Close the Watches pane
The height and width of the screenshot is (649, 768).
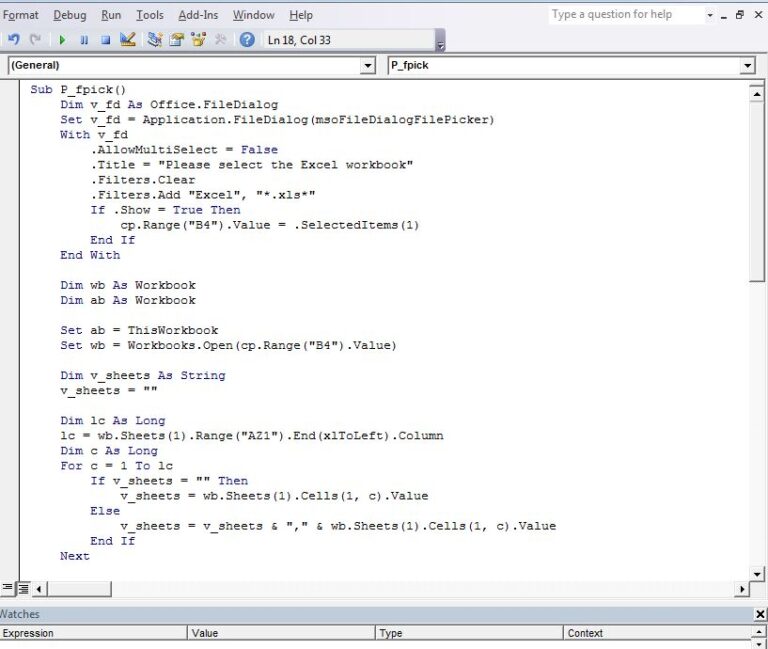pyautogui.click(x=759, y=614)
